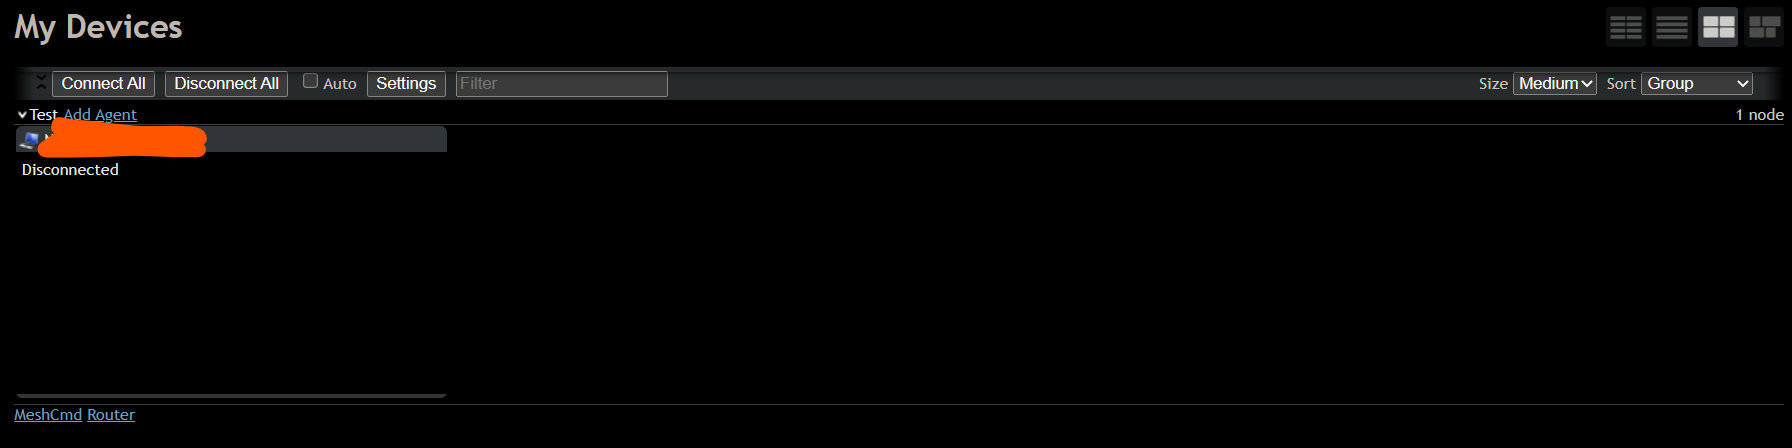Open the MeshCmd link
The width and height of the screenshot is (1792, 448).
(x=48, y=415)
